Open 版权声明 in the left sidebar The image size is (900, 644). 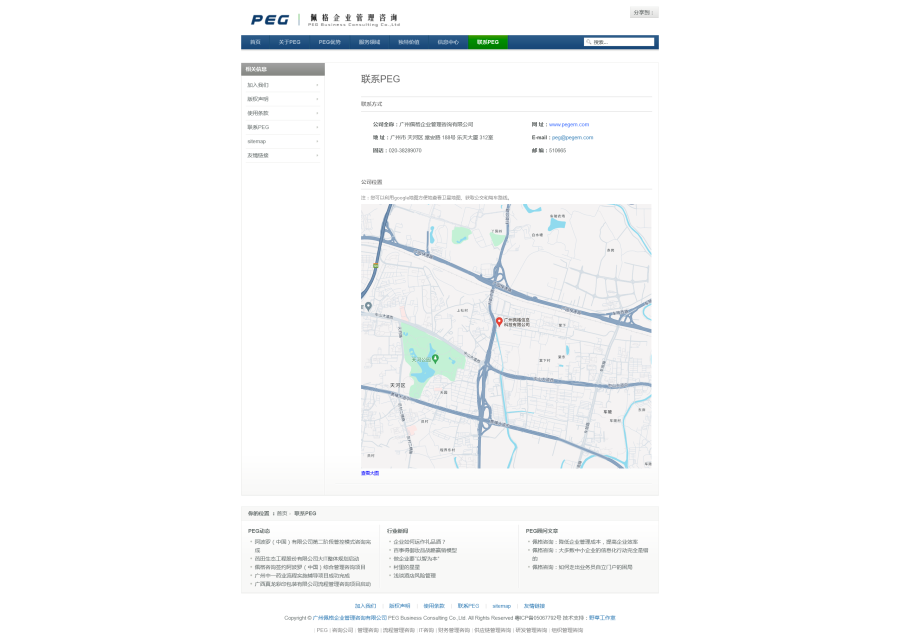tap(258, 99)
